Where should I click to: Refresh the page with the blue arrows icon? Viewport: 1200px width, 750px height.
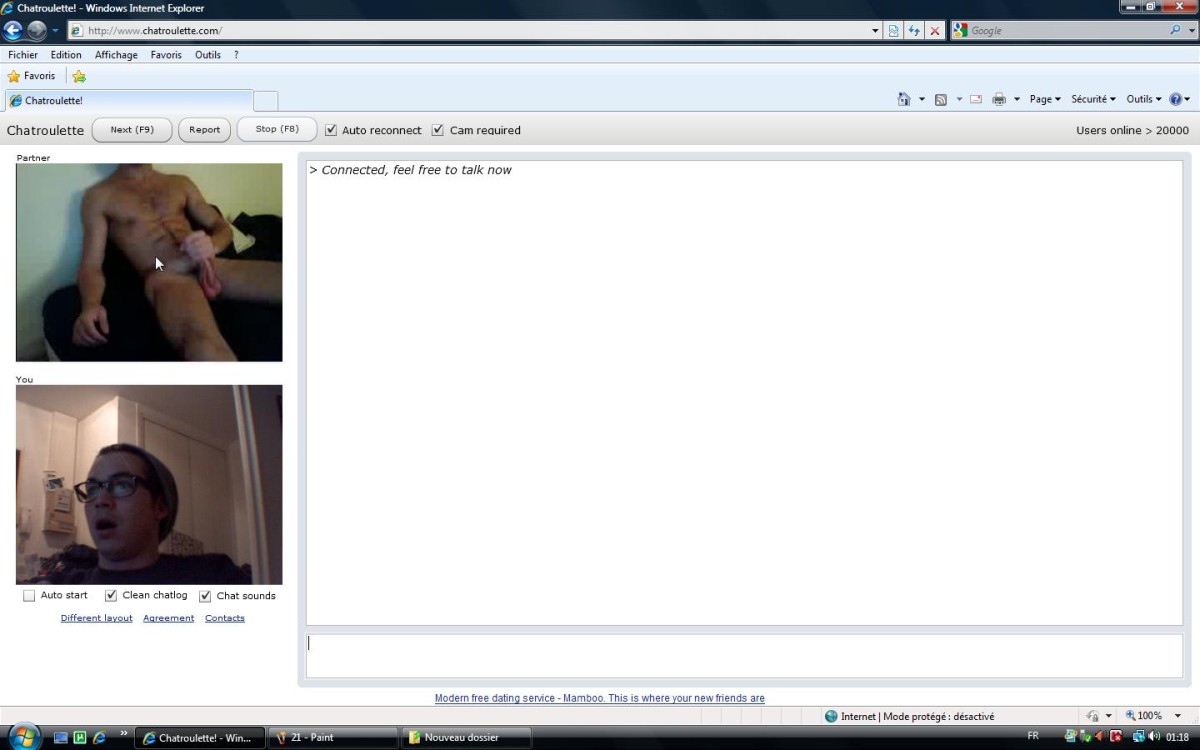(914, 31)
